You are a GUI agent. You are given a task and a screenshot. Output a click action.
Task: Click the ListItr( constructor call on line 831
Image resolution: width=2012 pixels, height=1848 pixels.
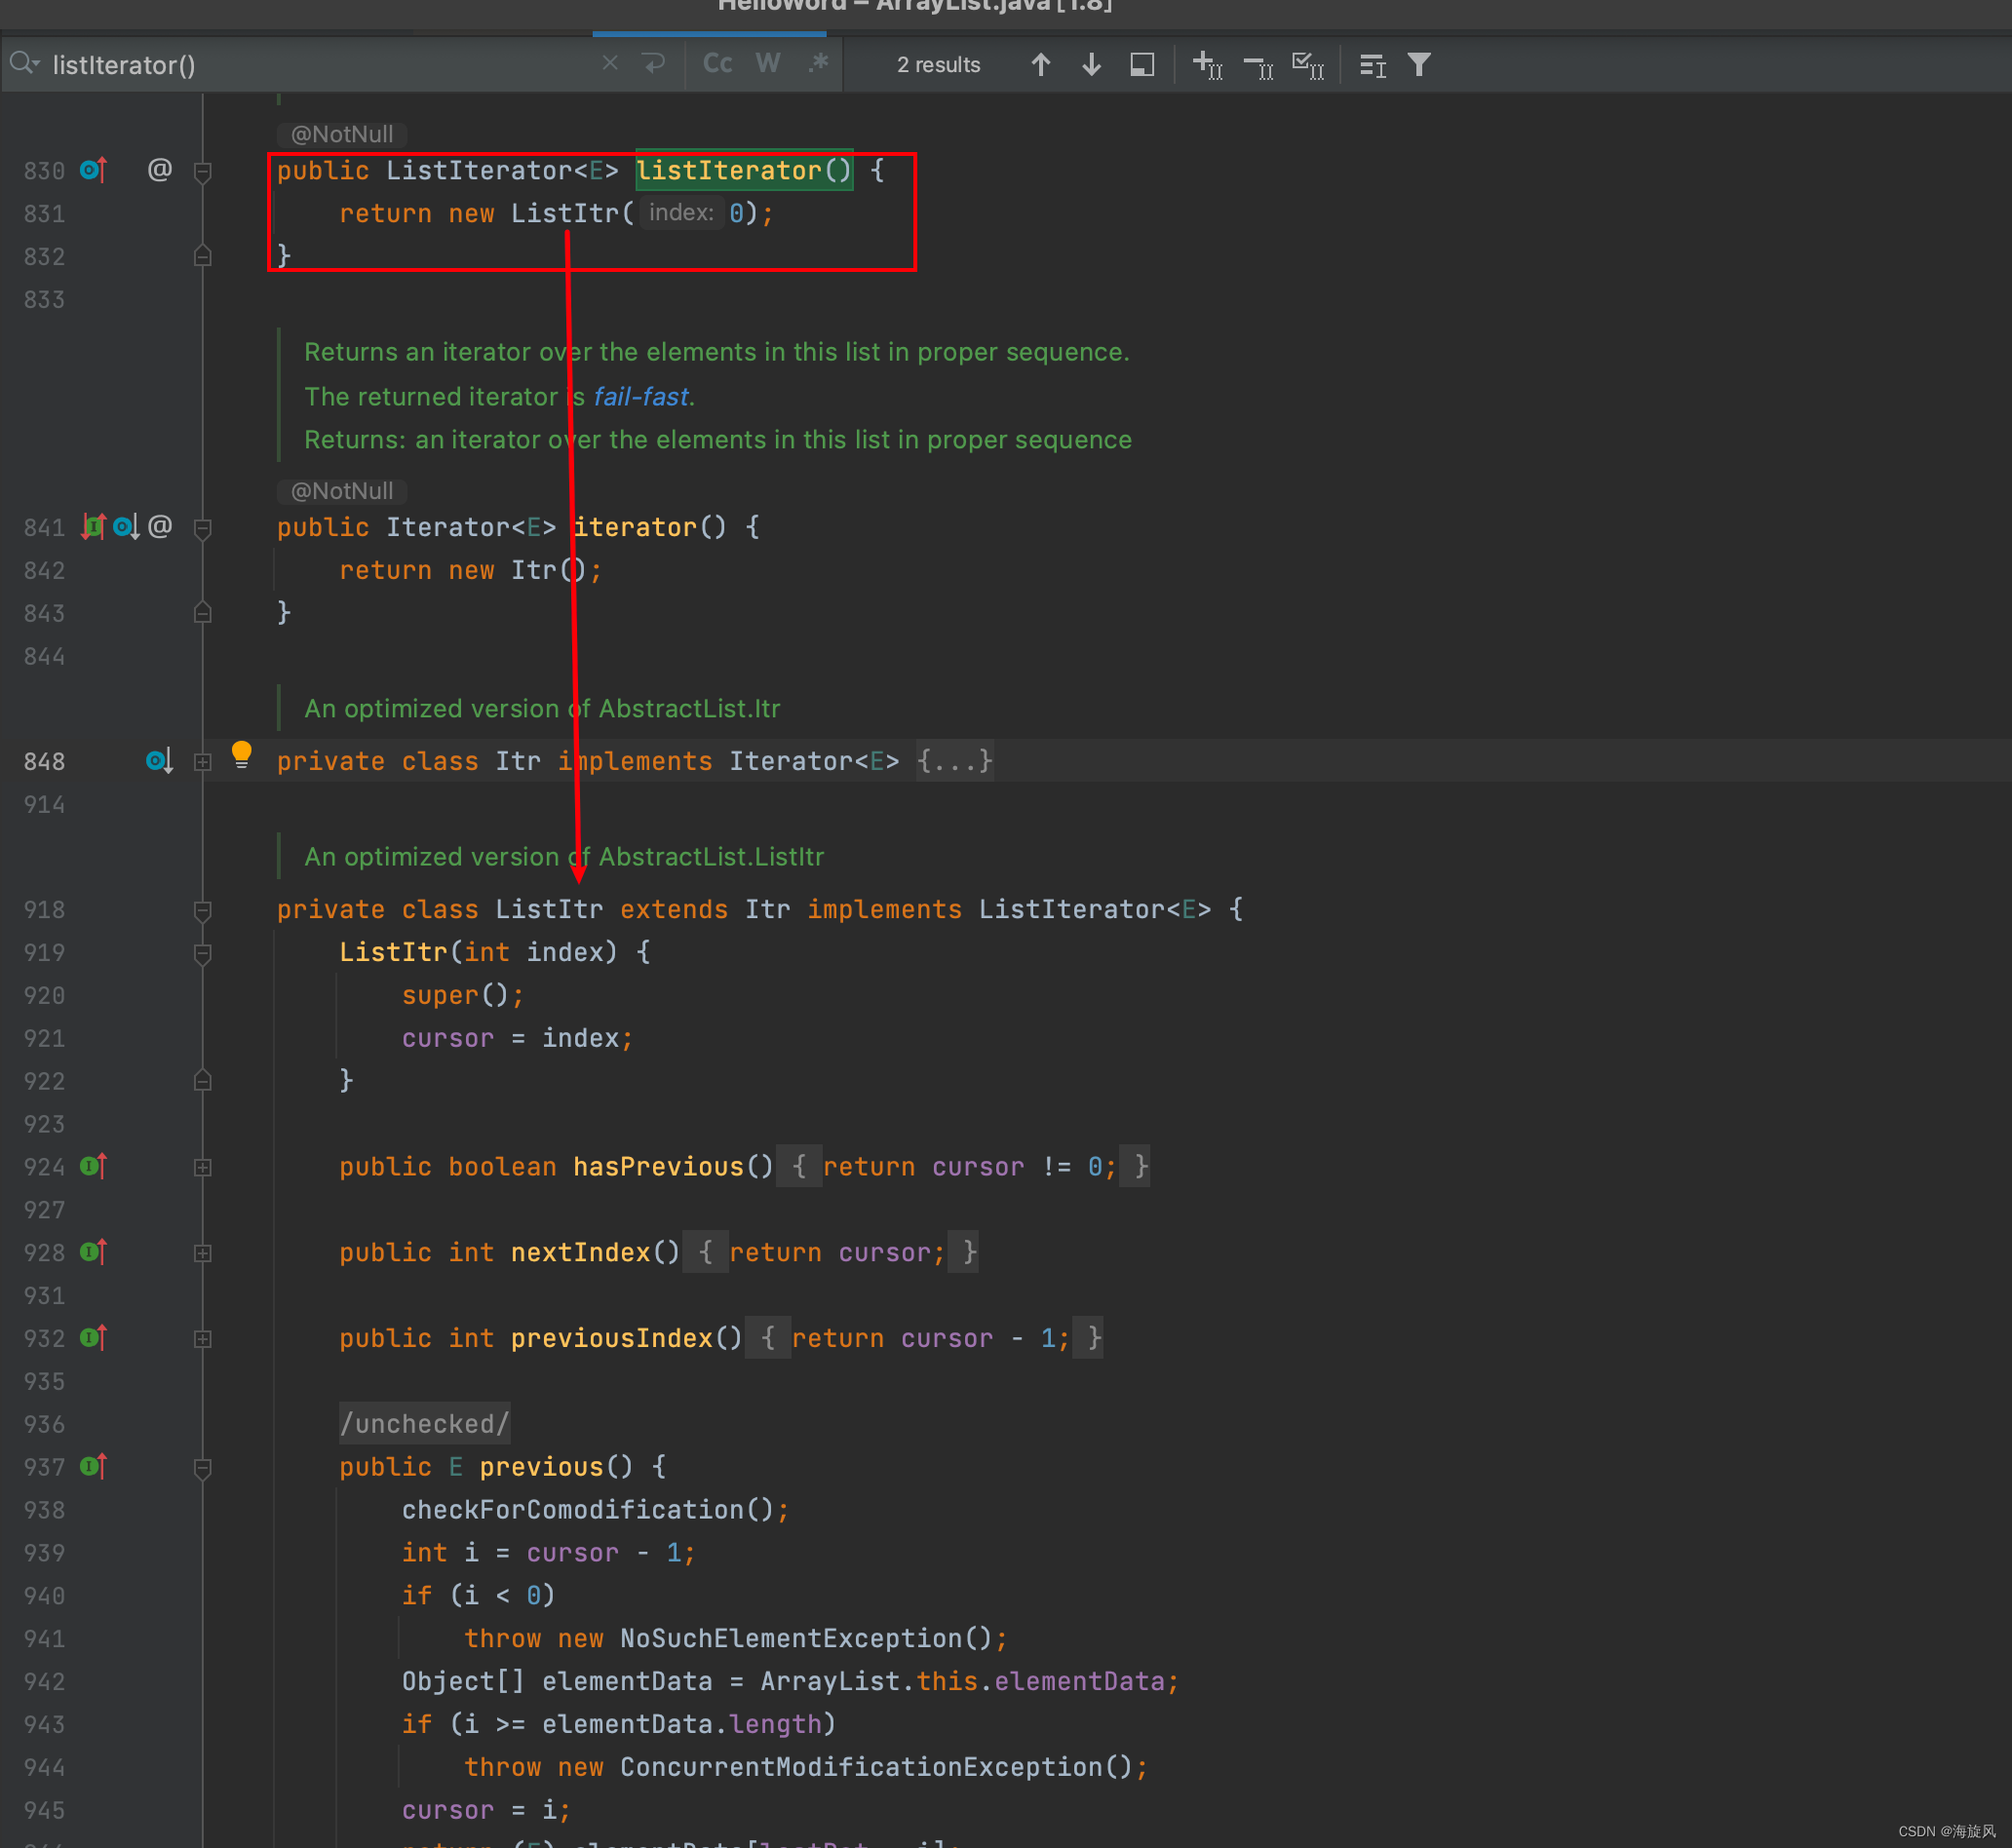572,213
